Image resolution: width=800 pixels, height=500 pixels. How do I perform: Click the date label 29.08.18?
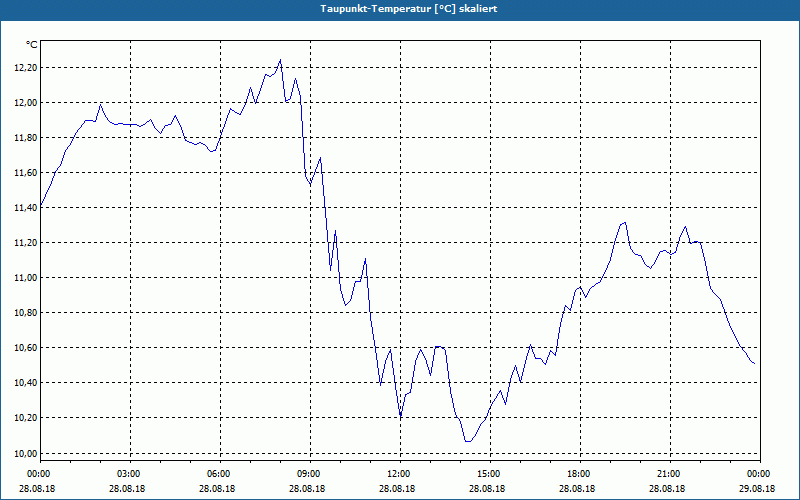click(x=757, y=488)
